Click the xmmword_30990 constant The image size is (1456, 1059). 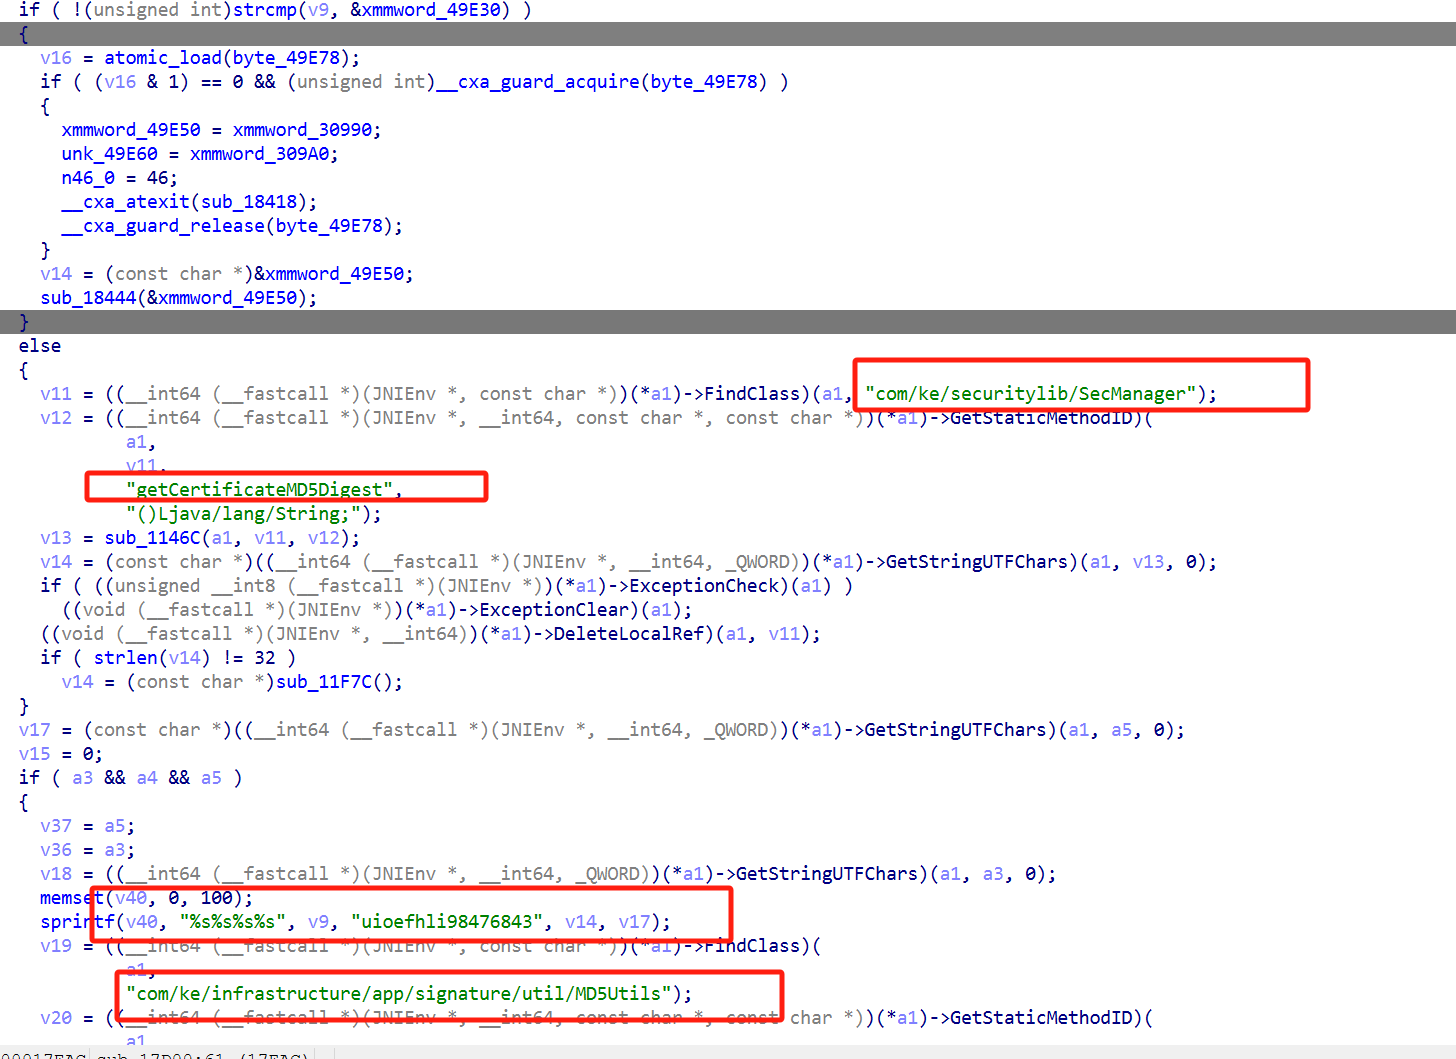[302, 130]
